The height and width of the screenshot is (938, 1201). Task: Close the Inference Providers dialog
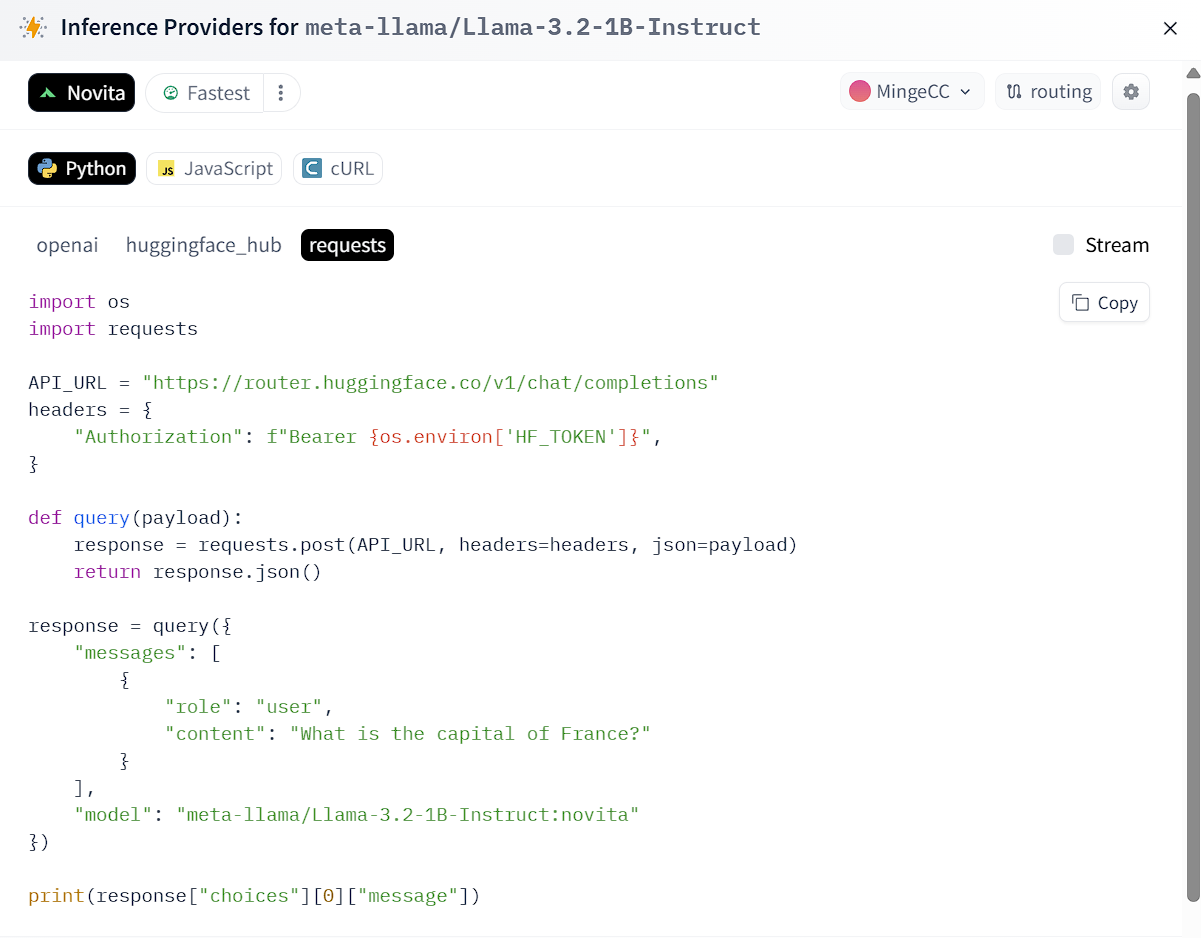[x=1170, y=28]
